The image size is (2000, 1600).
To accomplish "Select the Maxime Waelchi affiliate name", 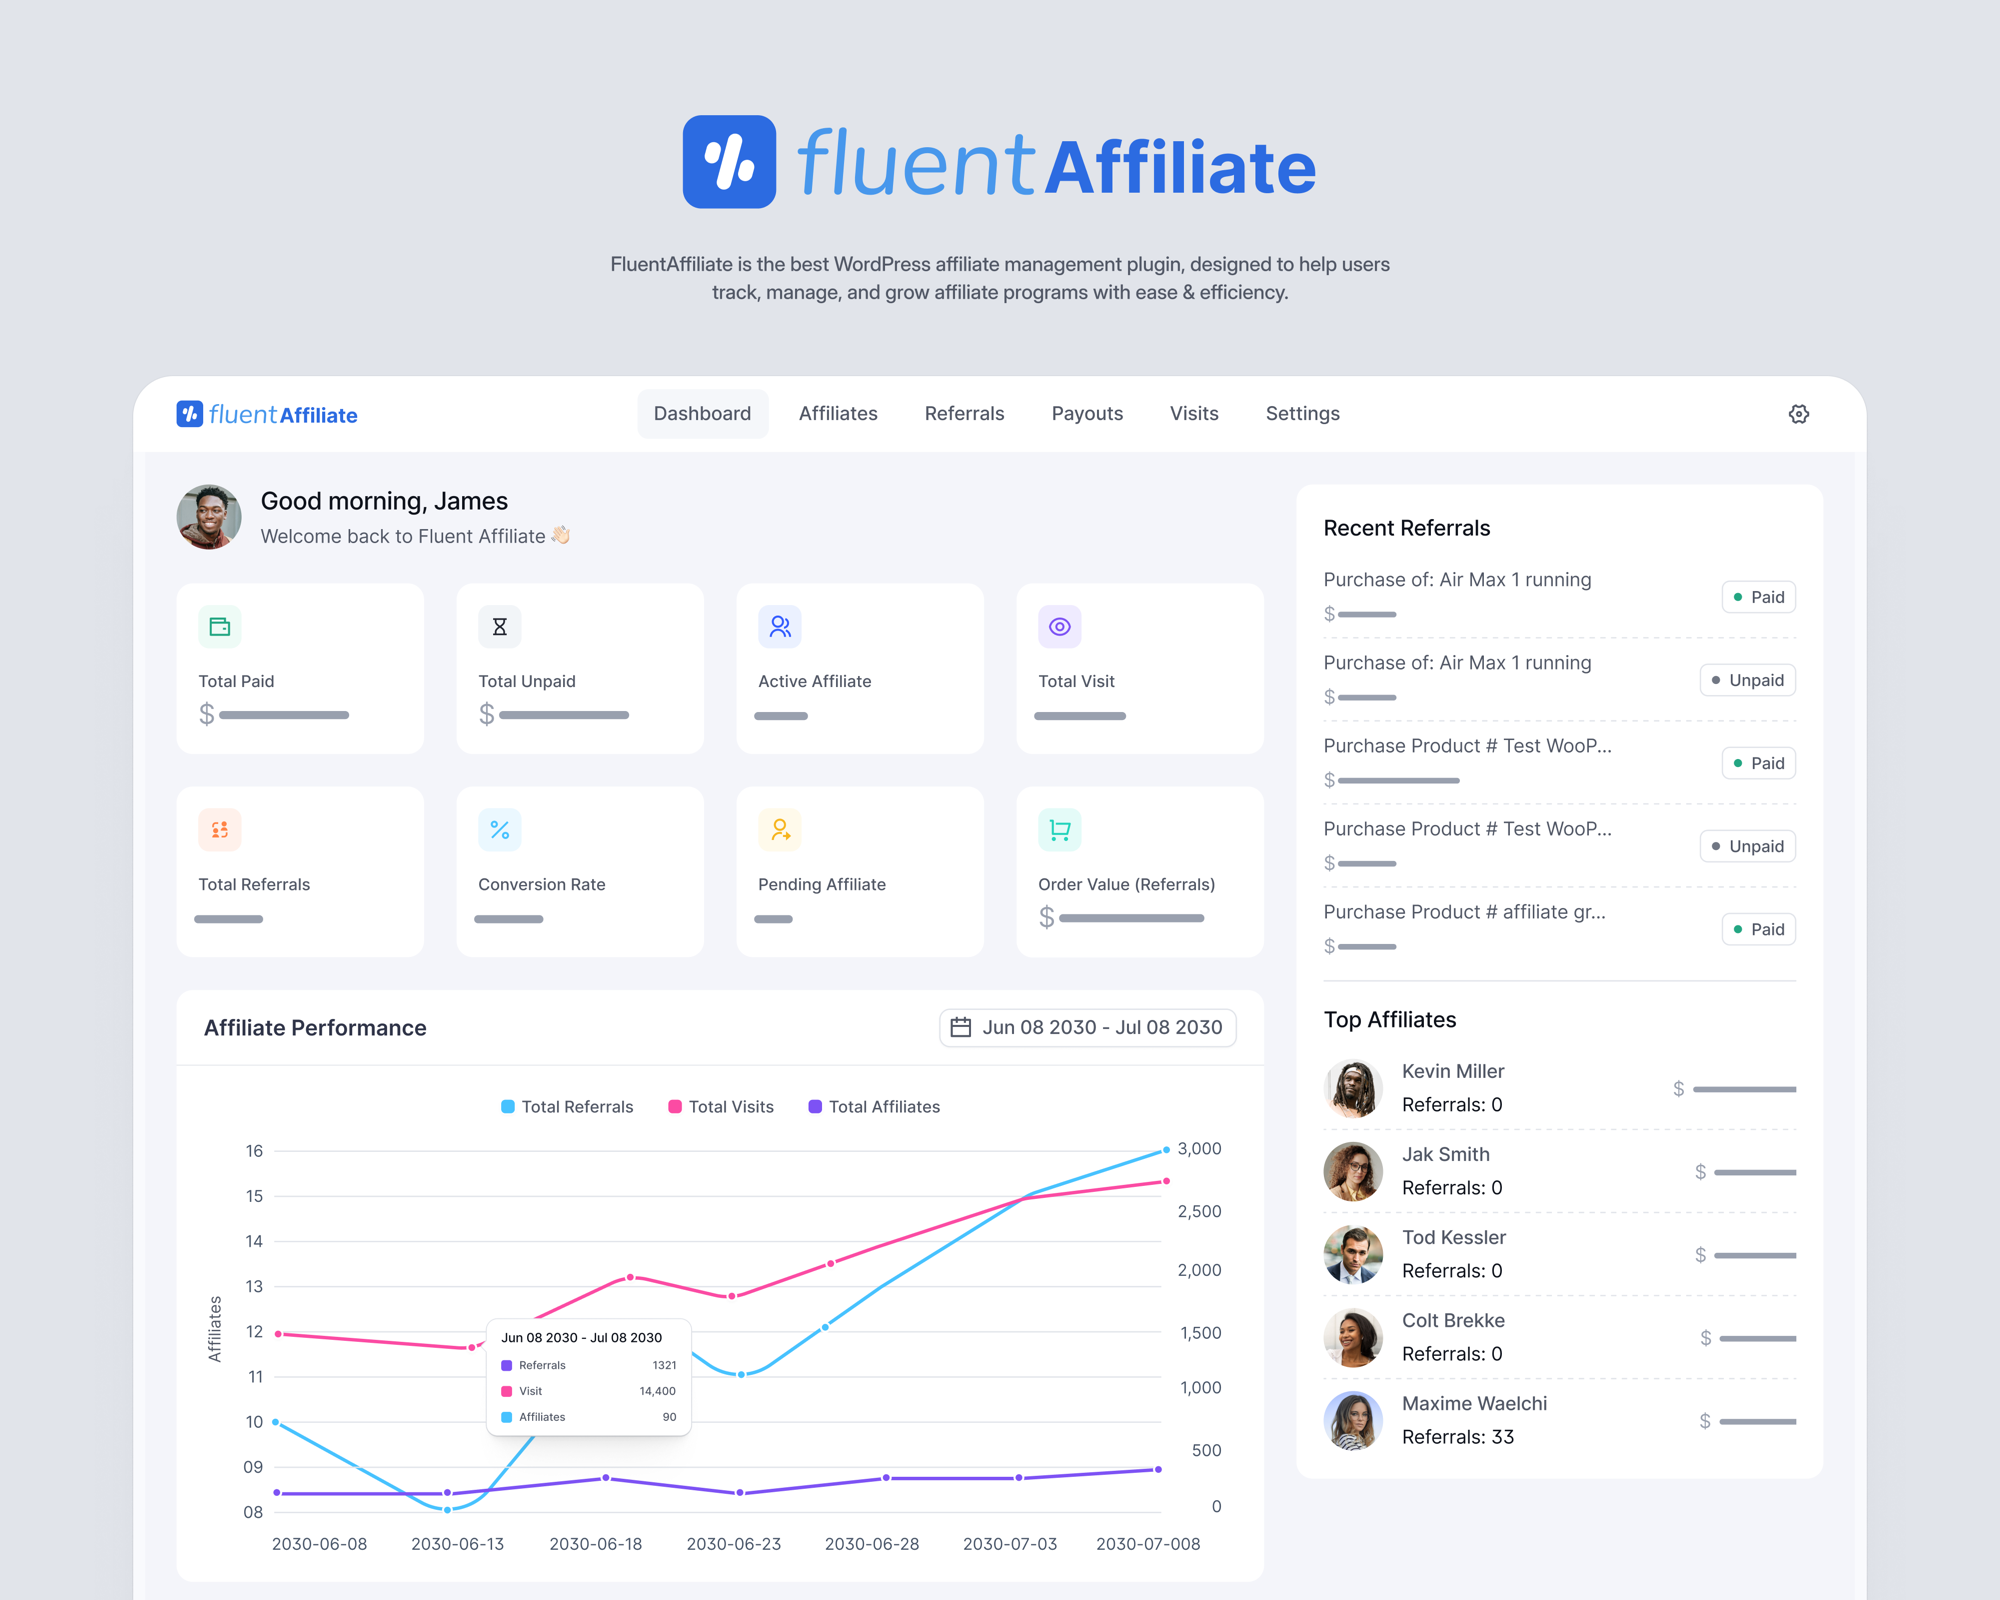I will 1474,1403.
